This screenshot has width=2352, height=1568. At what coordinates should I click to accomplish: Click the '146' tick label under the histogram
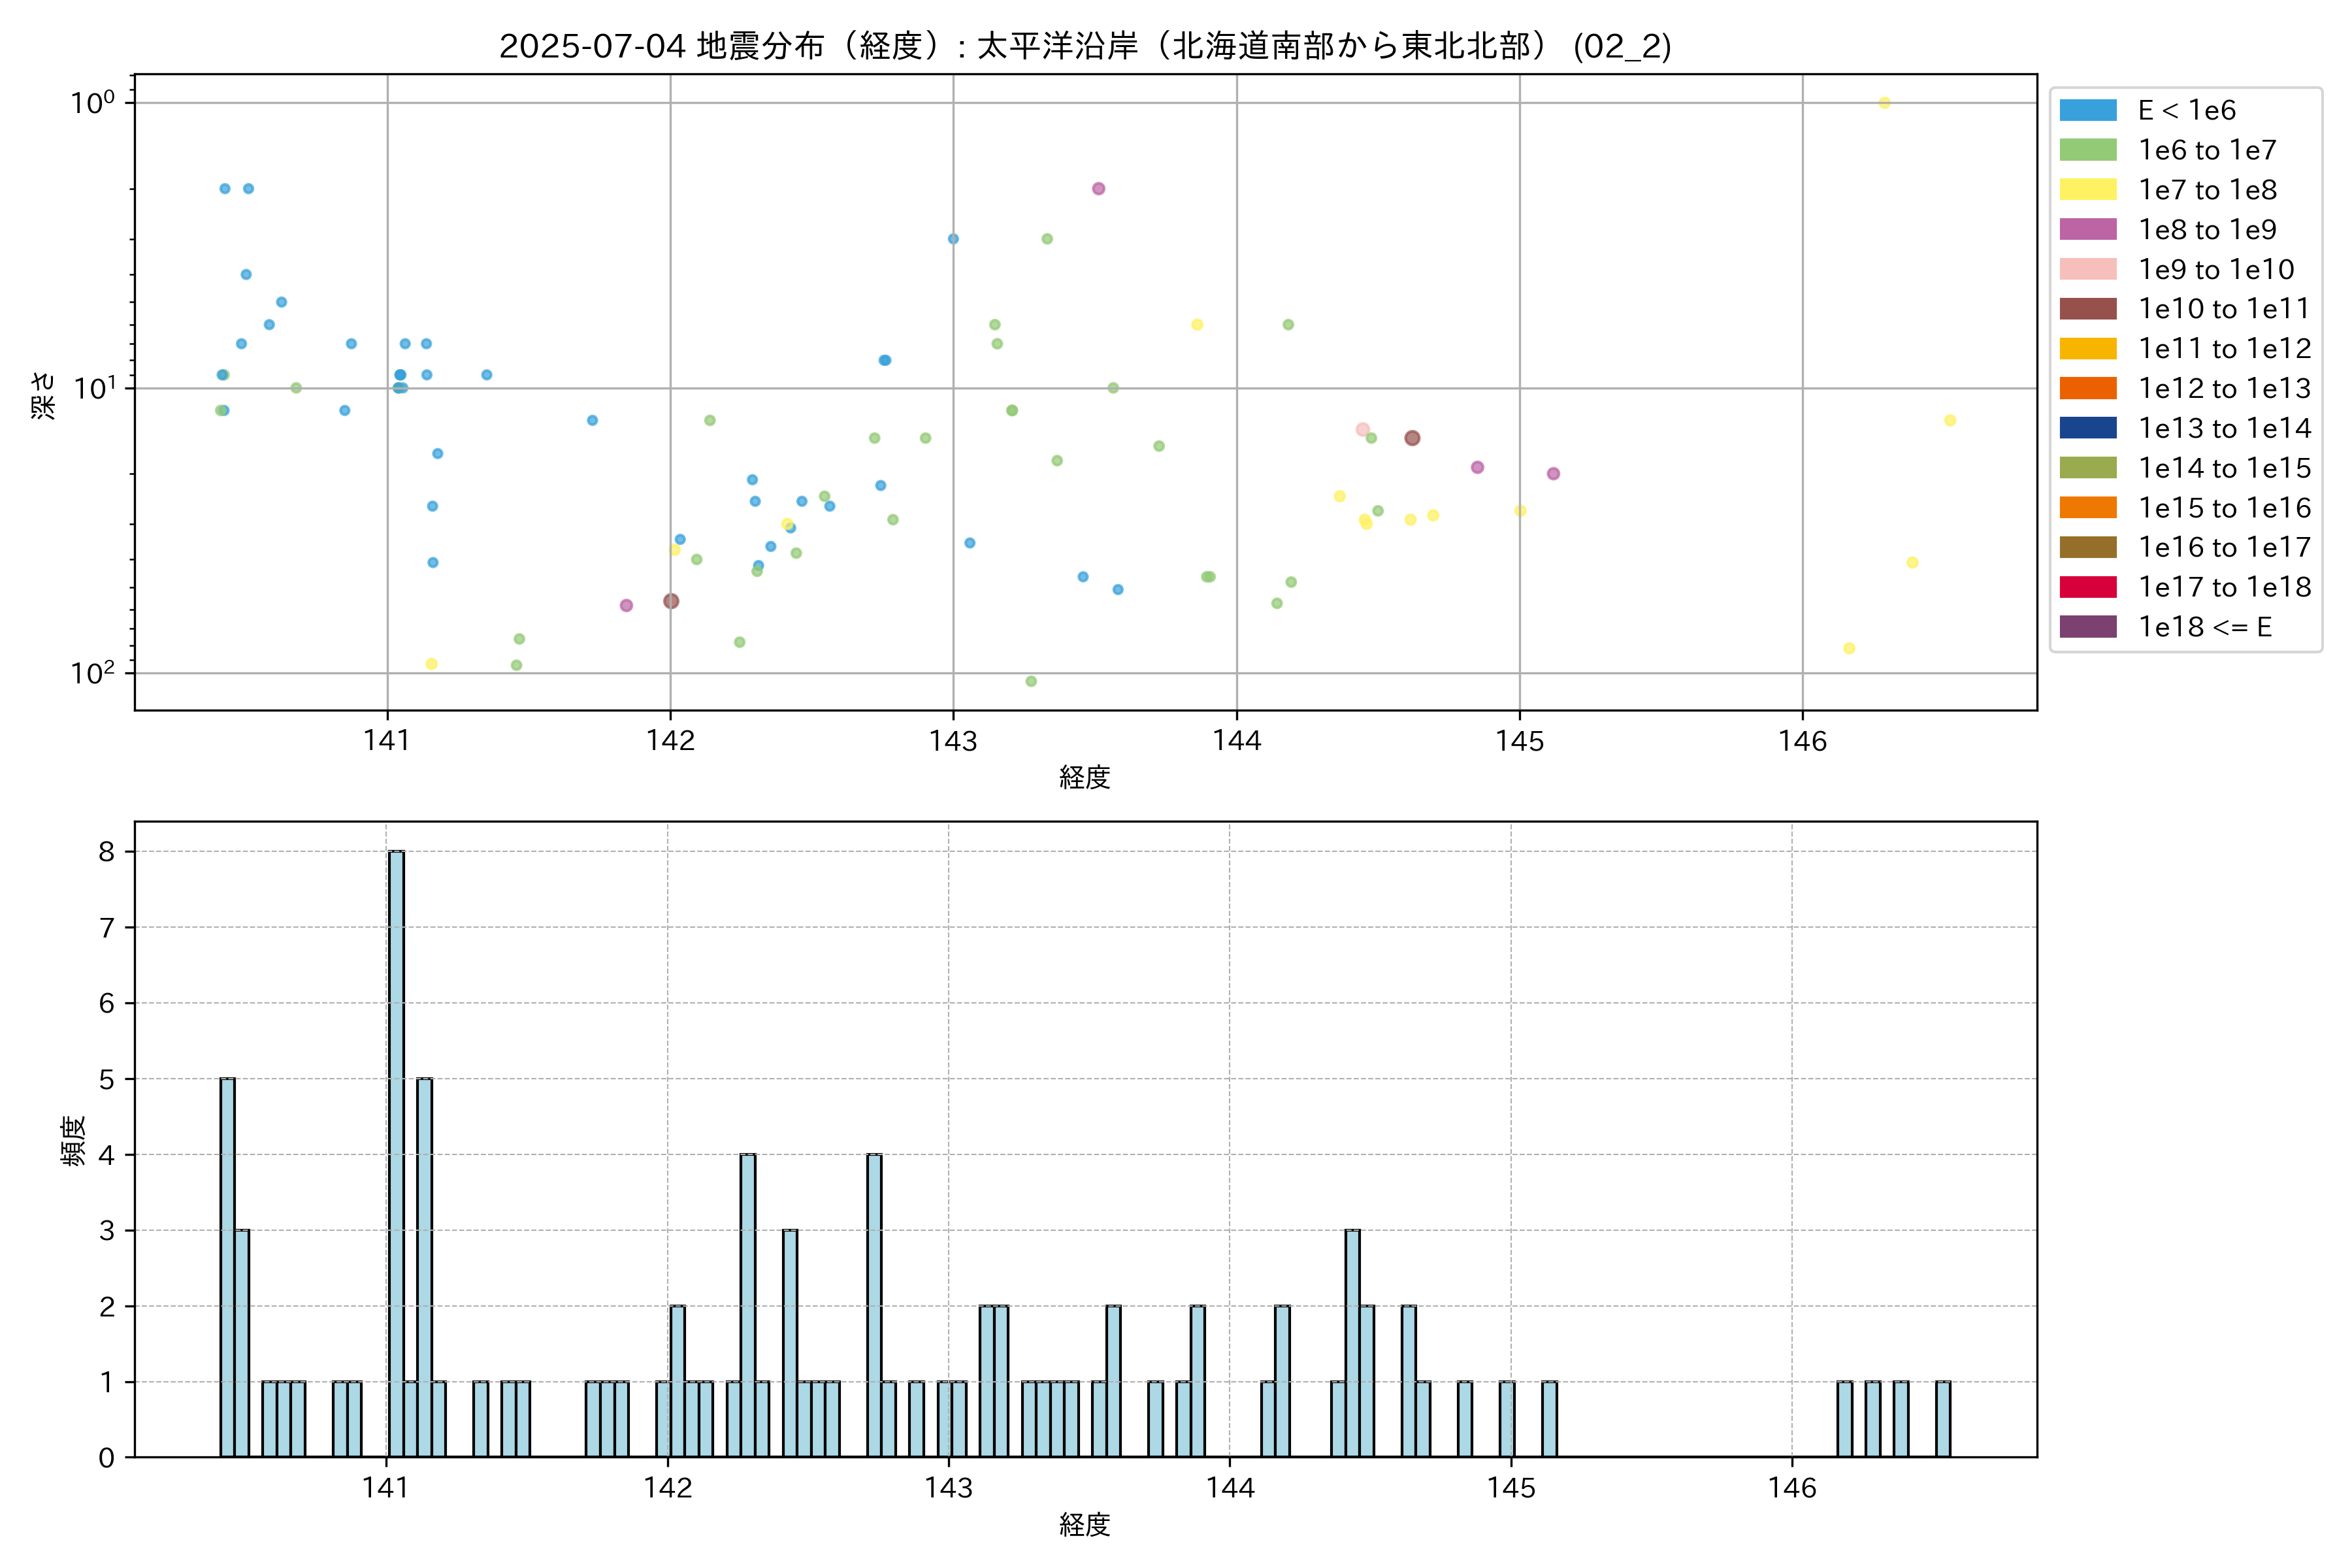(1792, 1488)
